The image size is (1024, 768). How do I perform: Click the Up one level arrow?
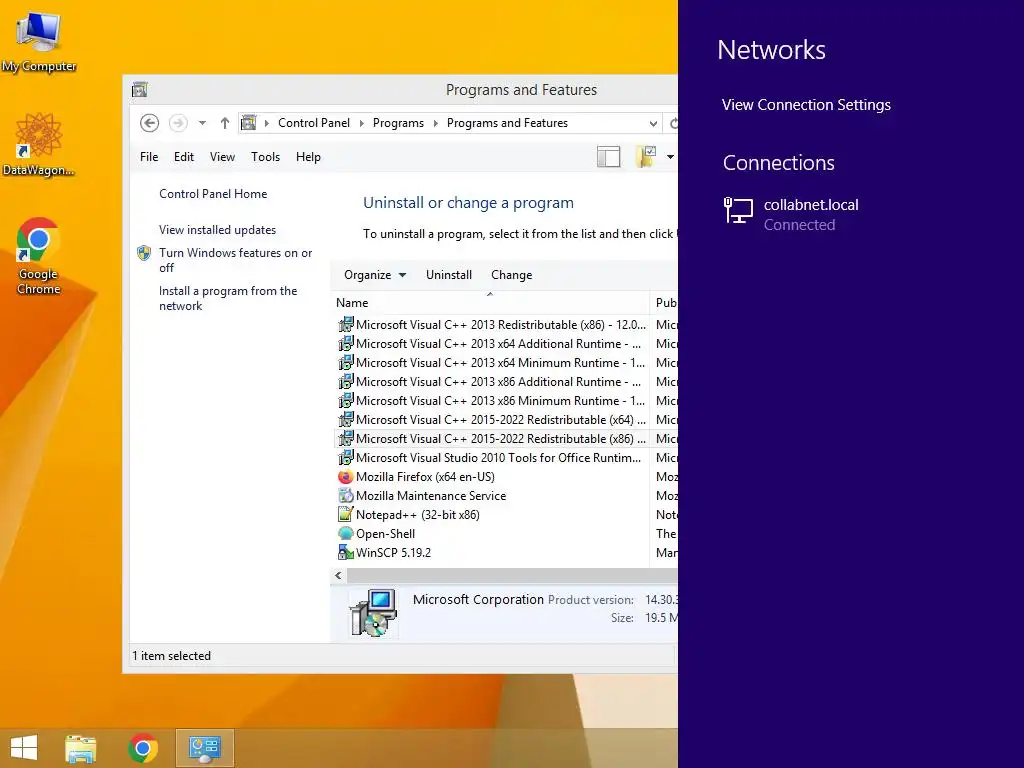tap(225, 123)
